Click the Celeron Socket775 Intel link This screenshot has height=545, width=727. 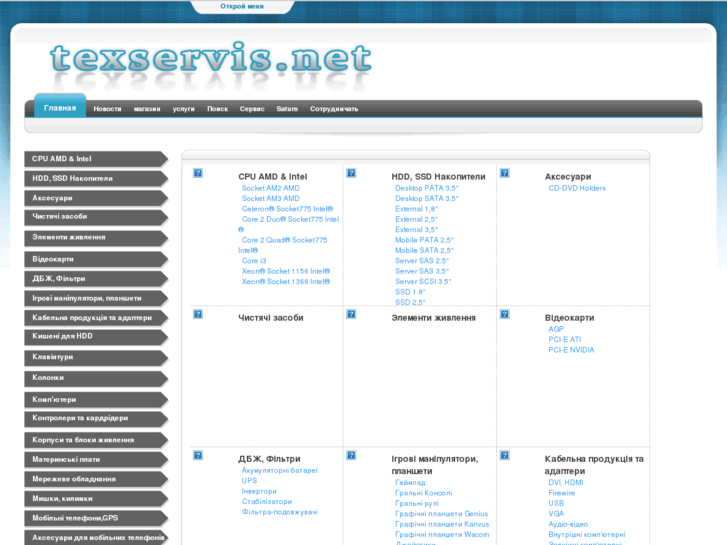point(287,209)
